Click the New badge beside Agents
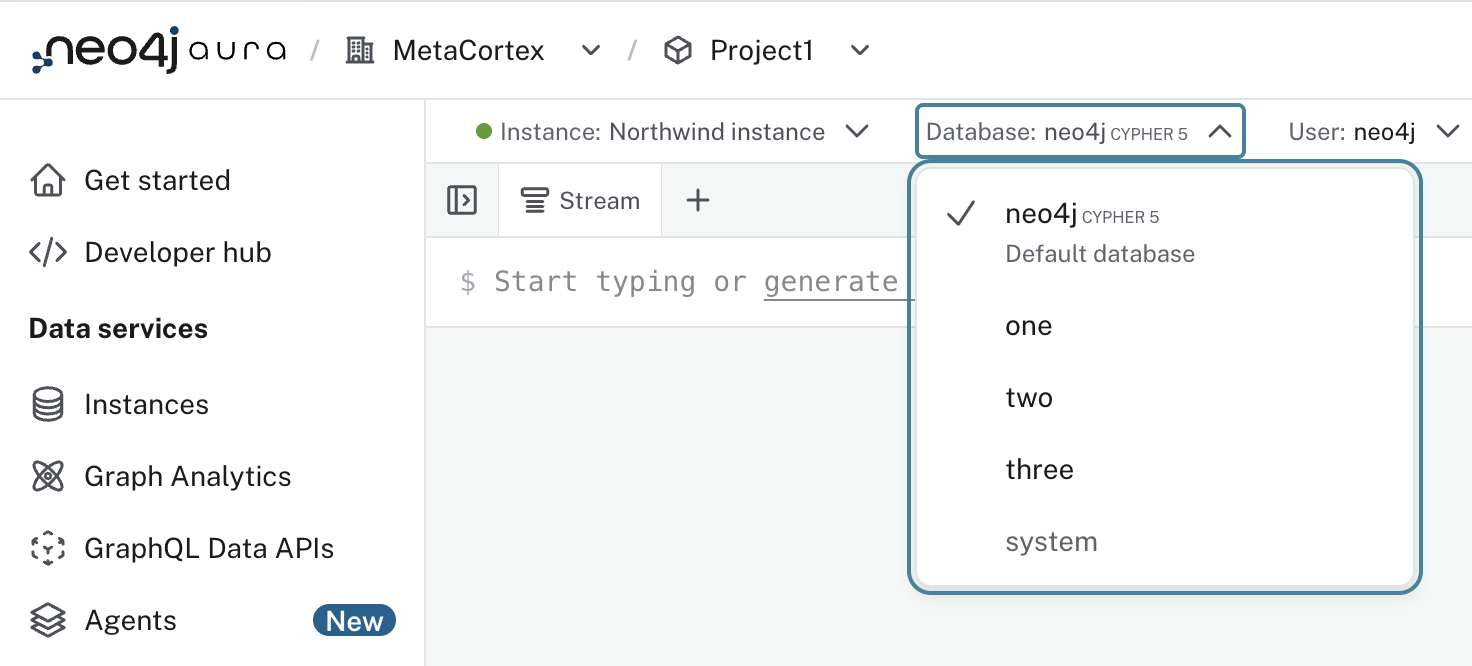Screen dimensions: 1472x666 (x=354, y=621)
